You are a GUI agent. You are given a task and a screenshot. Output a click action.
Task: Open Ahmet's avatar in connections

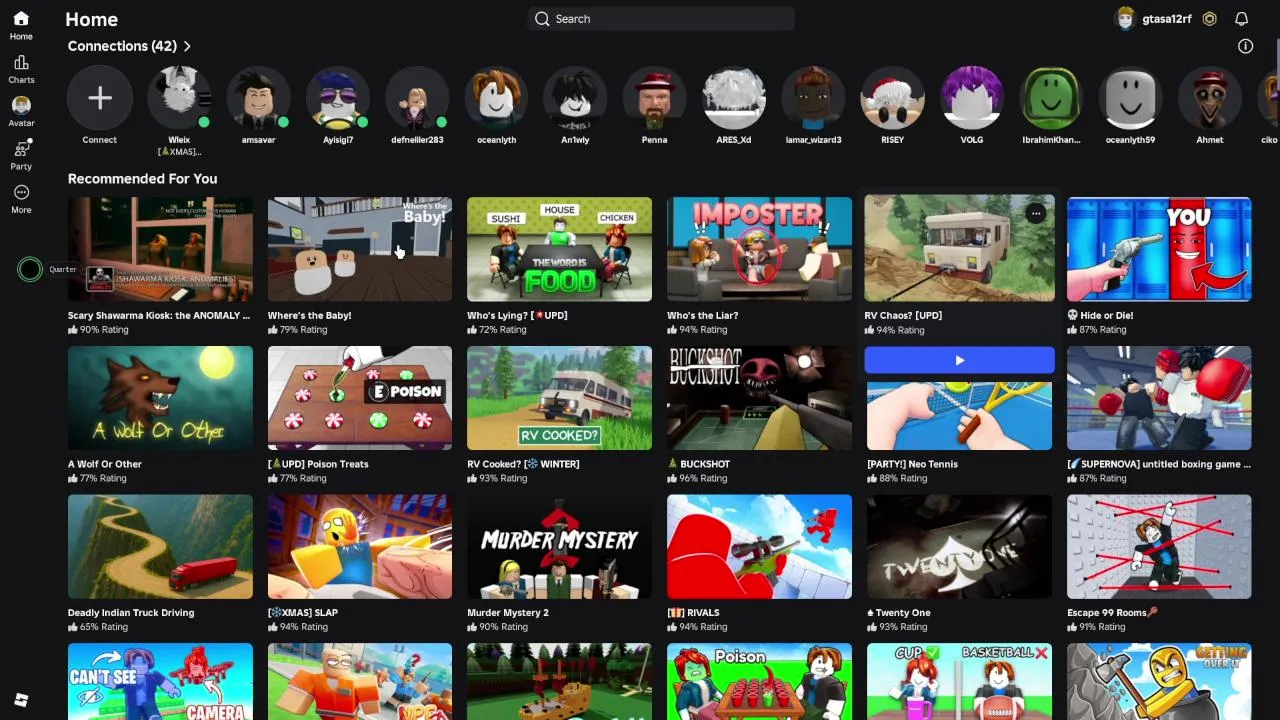(x=1210, y=98)
